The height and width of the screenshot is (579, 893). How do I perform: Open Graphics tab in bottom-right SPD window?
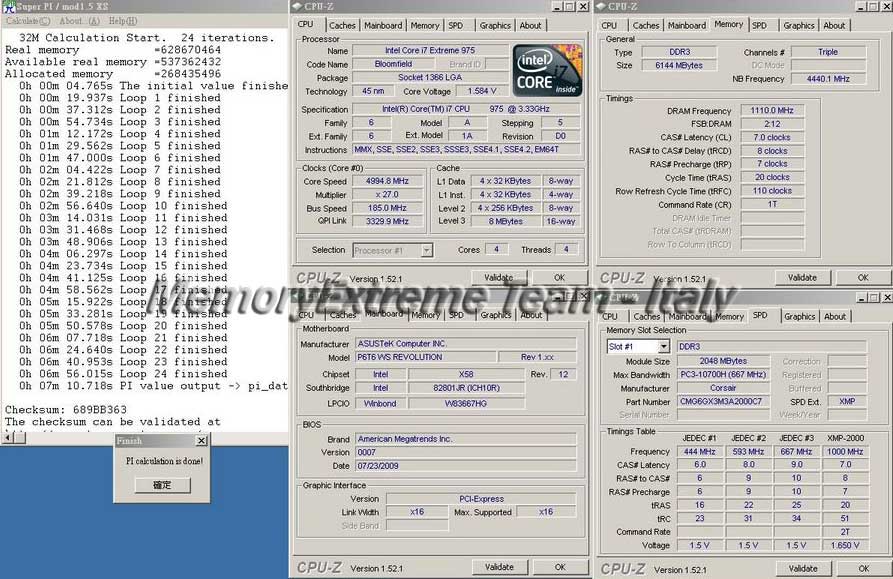[x=799, y=317]
